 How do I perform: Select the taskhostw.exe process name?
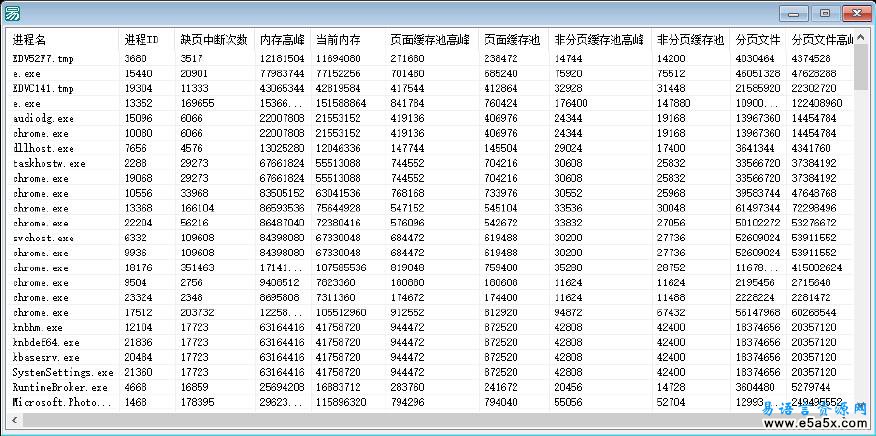tap(49, 164)
